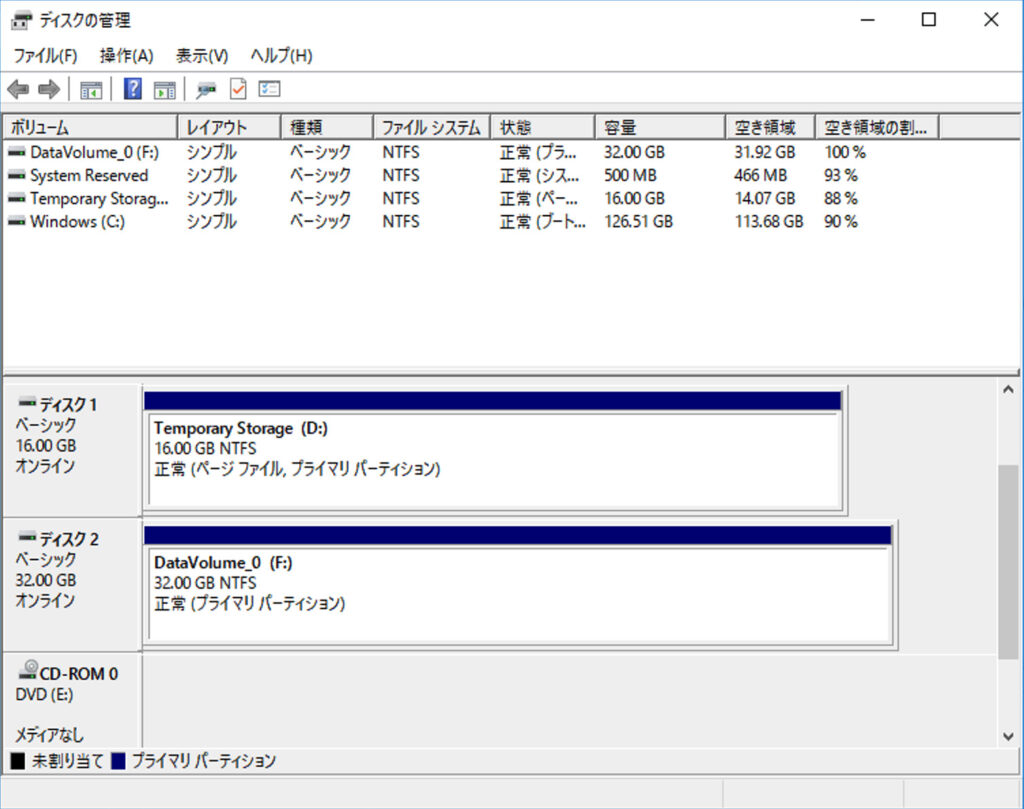The width and height of the screenshot is (1024, 809).
Task: Select the CD-ROM 0 DVD (E:) panel
Action: tap(72, 700)
